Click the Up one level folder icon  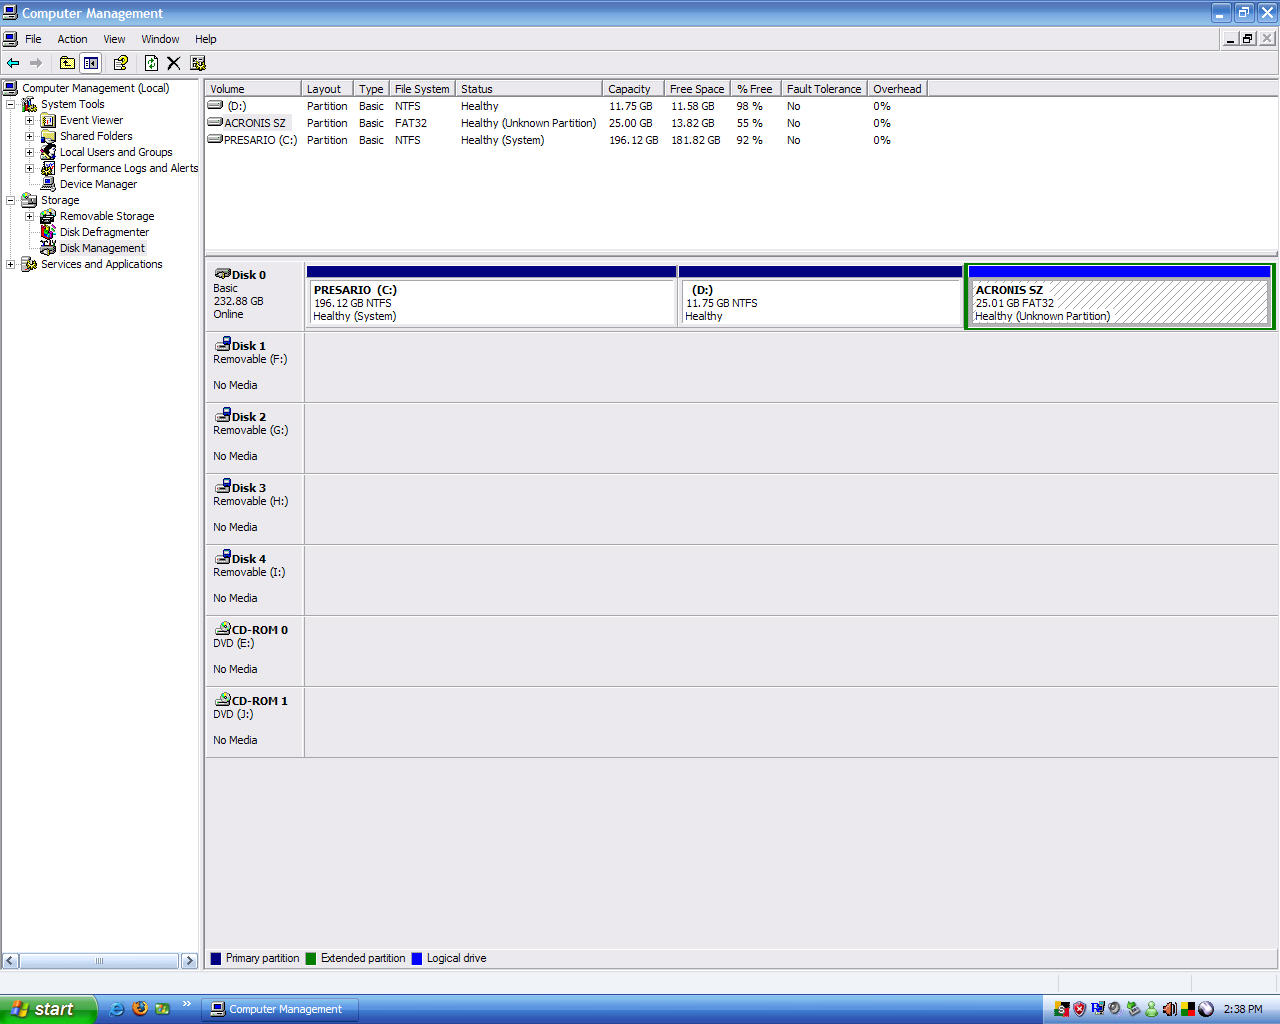[67, 63]
